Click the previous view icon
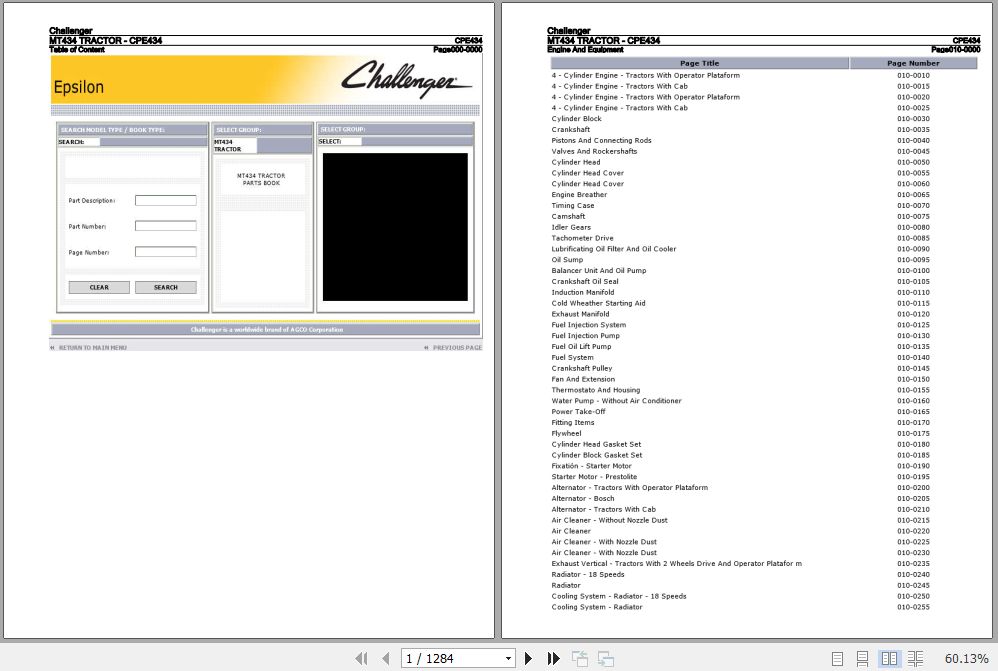Image resolution: width=998 pixels, height=671 pixels. tap(579, 658)
